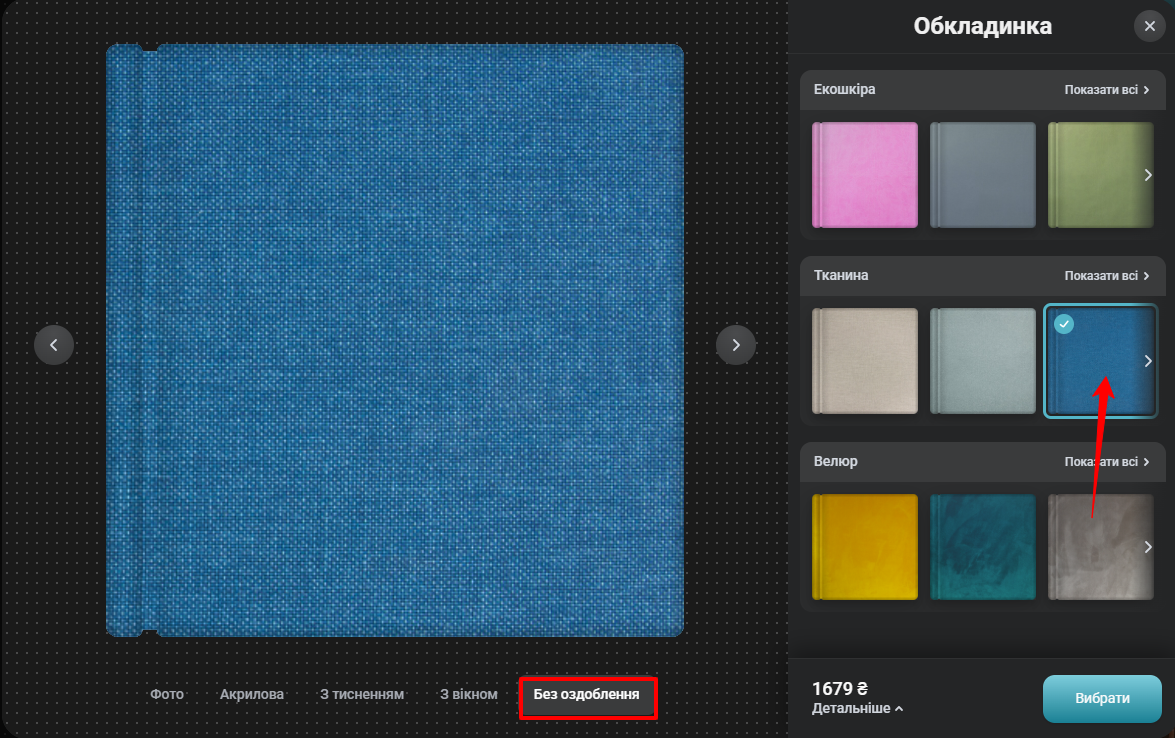The height and width of the screenshot is (738, 1175).
Task: Open the З тисненням tab
Action: 361,693
